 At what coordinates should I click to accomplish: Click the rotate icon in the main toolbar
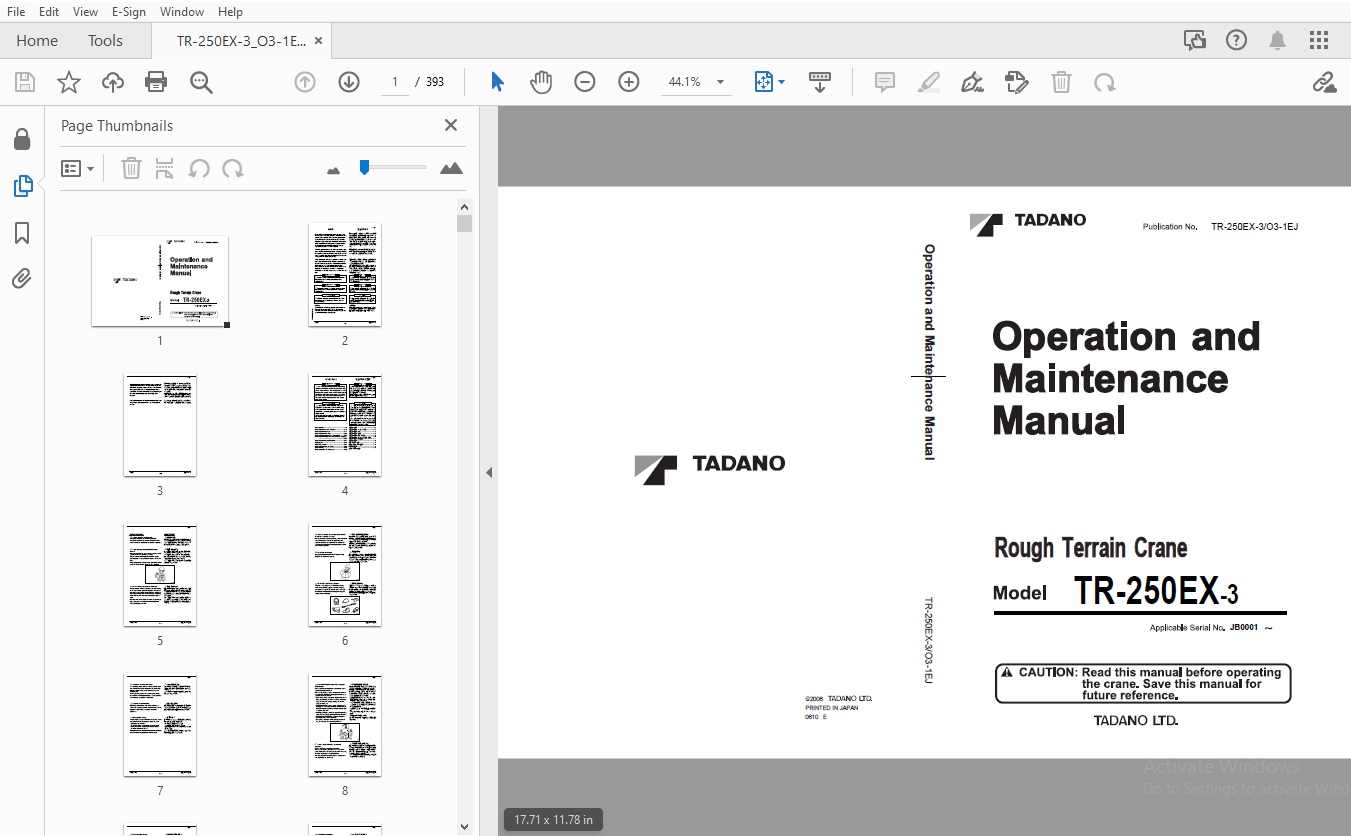[1105, 82]
